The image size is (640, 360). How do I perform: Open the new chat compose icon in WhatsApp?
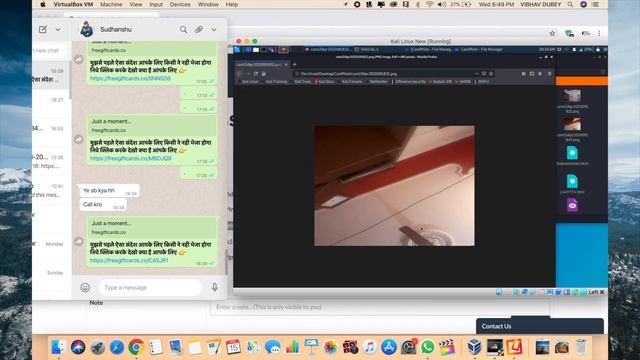coord(43,29)
